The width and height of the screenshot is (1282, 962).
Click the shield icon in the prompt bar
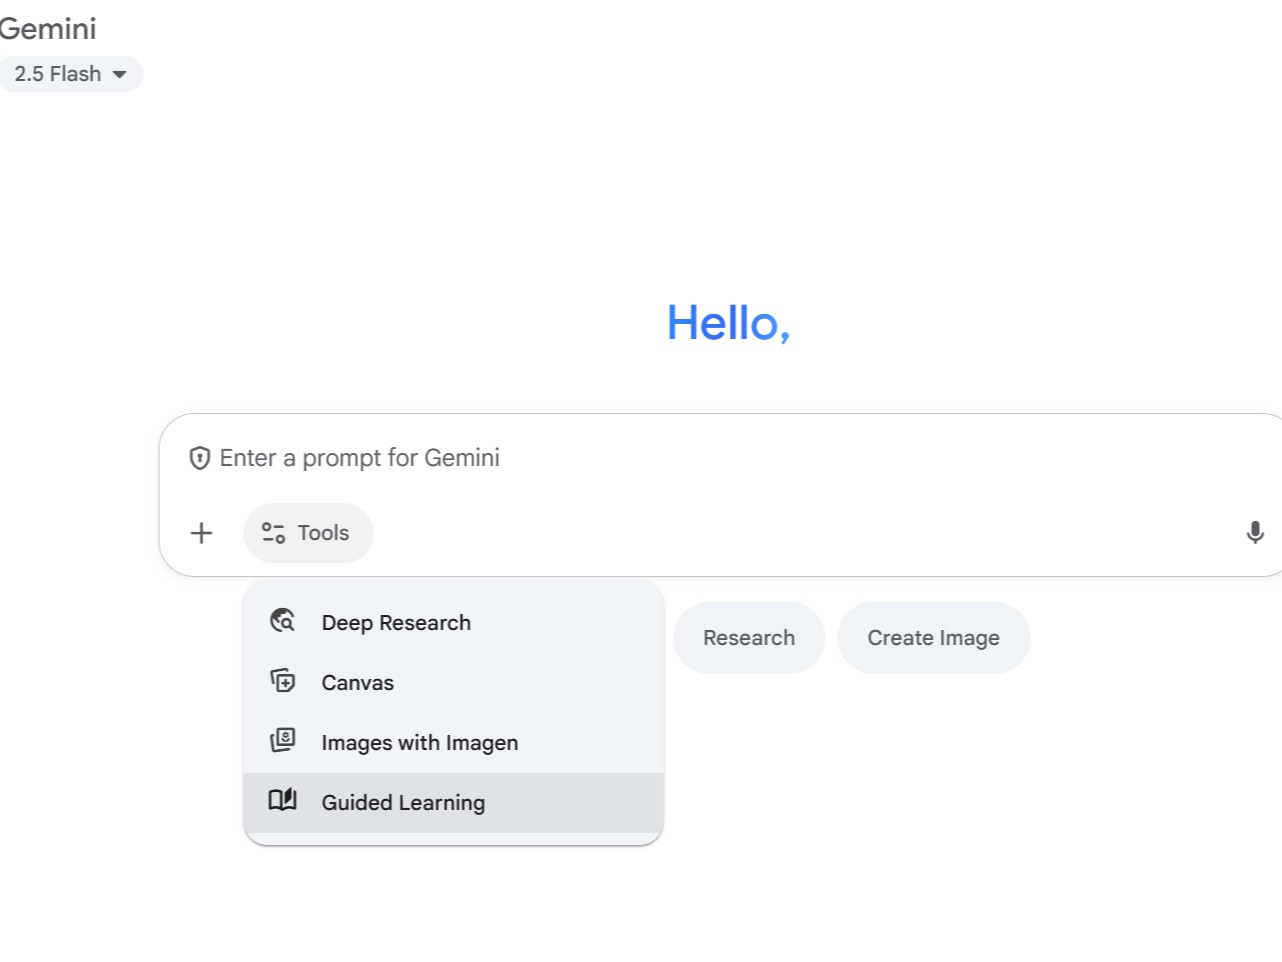[198, 457]
